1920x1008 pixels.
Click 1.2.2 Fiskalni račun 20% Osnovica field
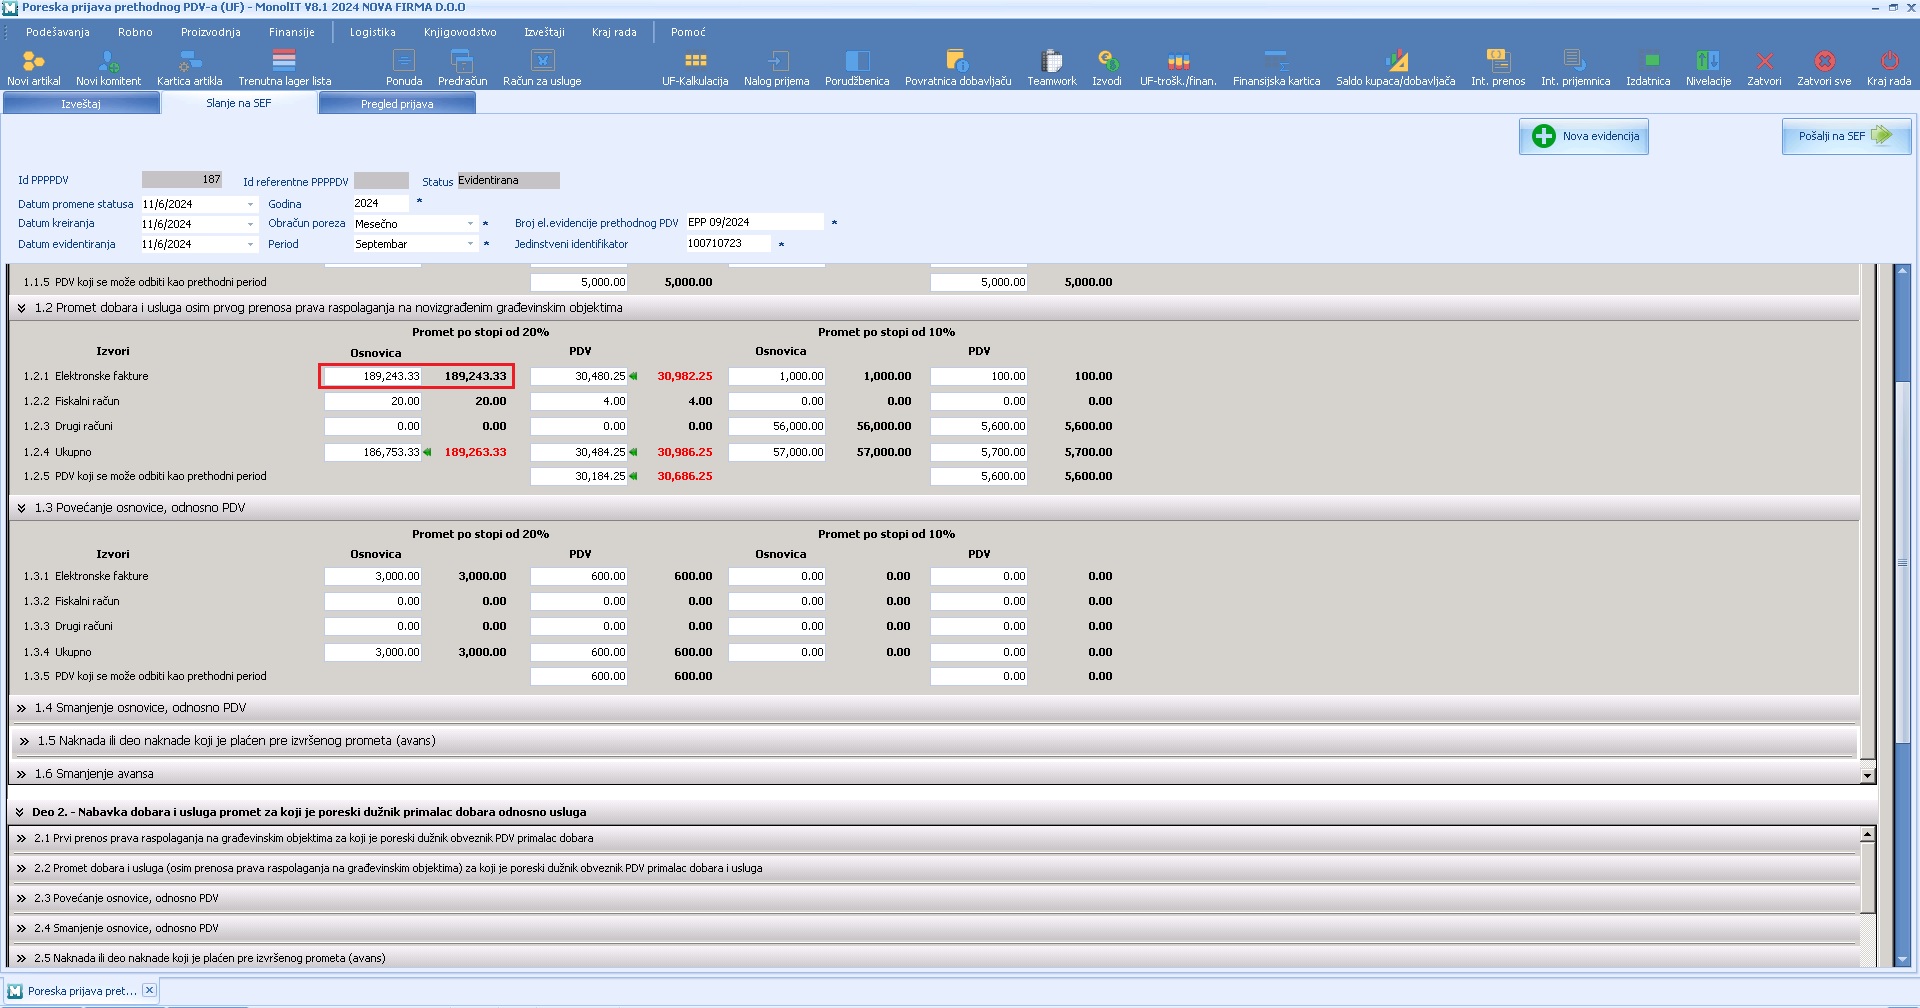(373, 401)
